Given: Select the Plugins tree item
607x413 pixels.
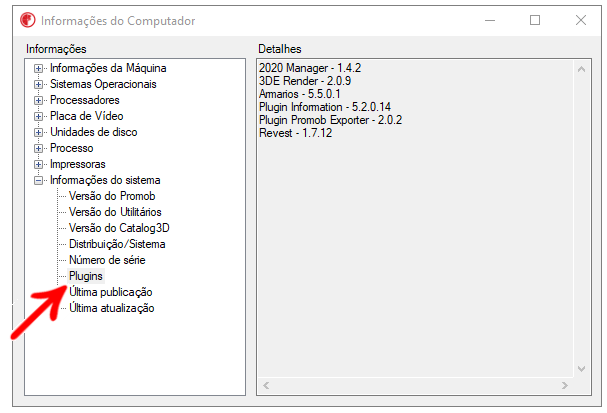Looking at the screenshot, I should coord(86,276).
